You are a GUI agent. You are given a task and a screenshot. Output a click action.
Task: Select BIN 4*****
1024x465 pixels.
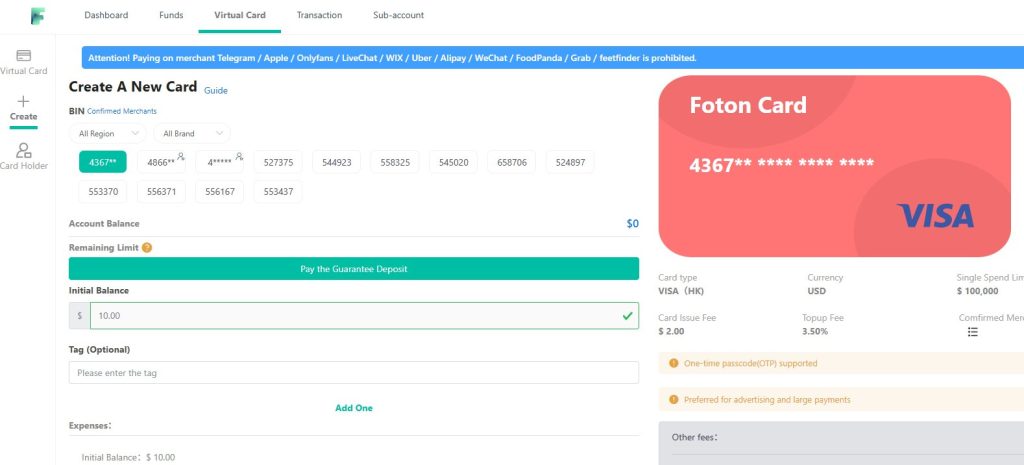coord(219,162)
